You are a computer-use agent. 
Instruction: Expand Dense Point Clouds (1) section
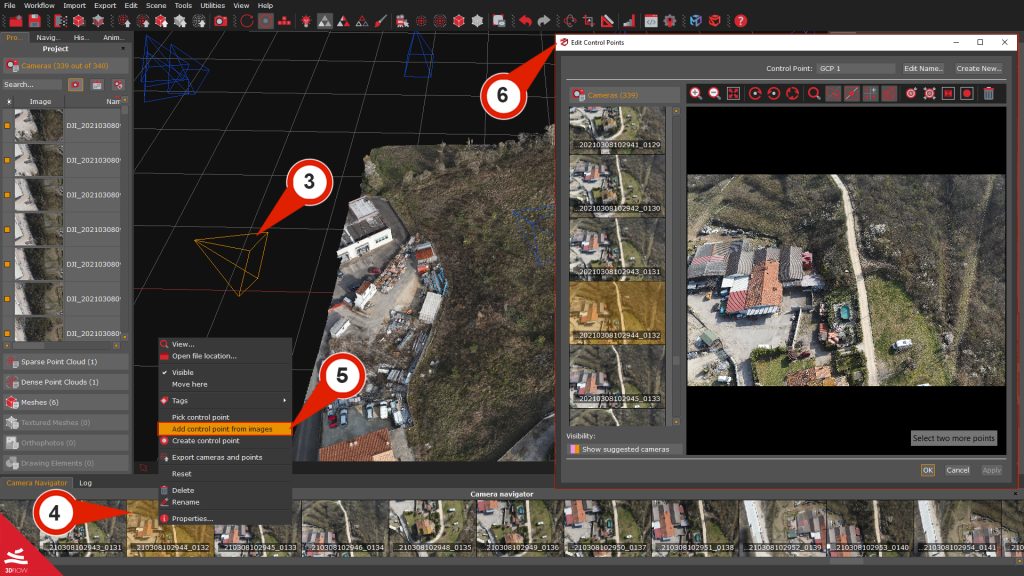click(x=65, y=381)
